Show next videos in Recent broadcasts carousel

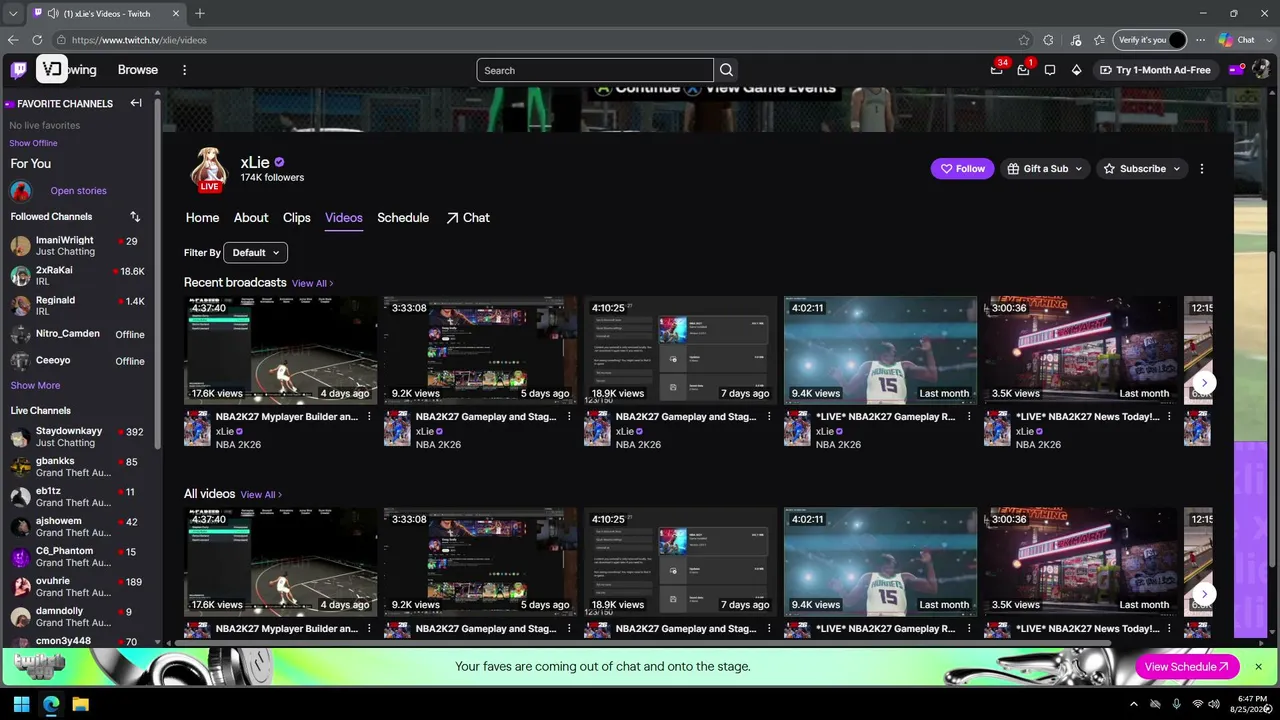[1205, 382]
